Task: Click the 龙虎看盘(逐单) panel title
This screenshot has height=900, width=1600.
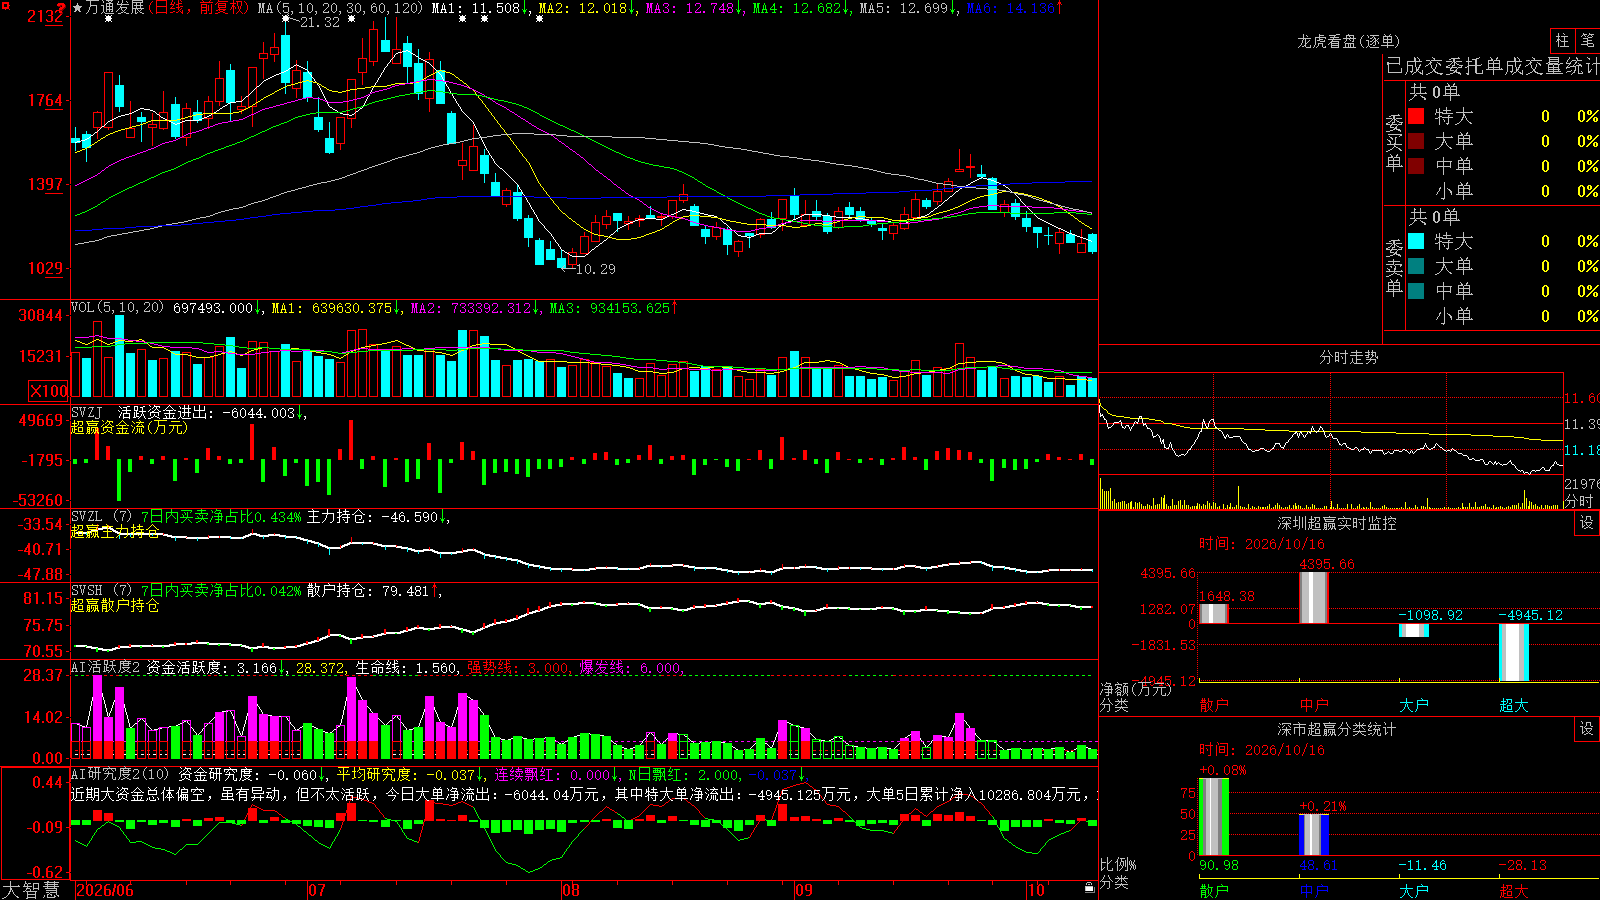Action: click(x=1349, y=41)
